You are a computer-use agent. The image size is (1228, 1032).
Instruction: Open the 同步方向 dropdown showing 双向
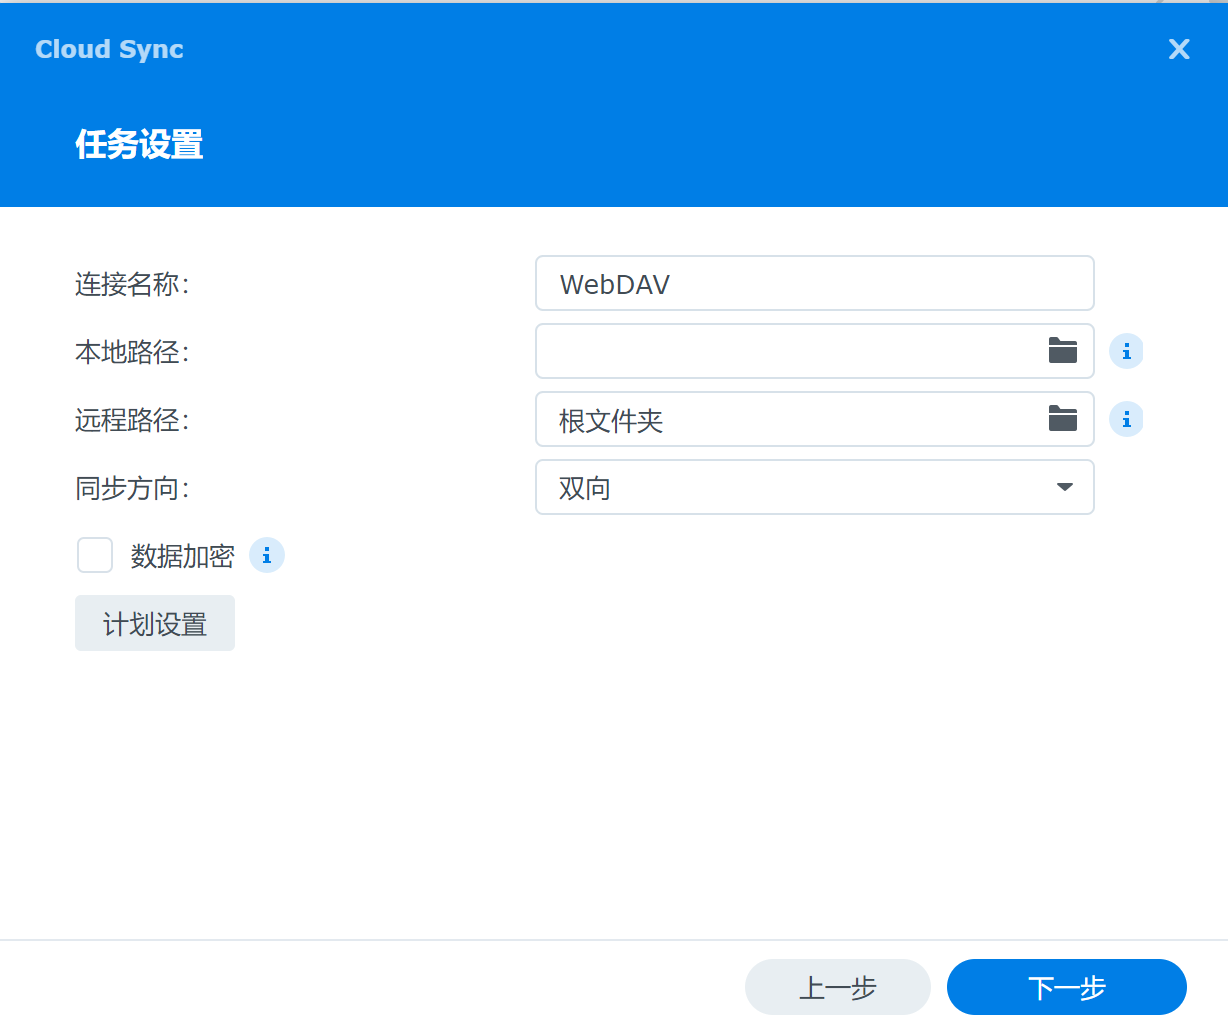click(x=800, y=487)
